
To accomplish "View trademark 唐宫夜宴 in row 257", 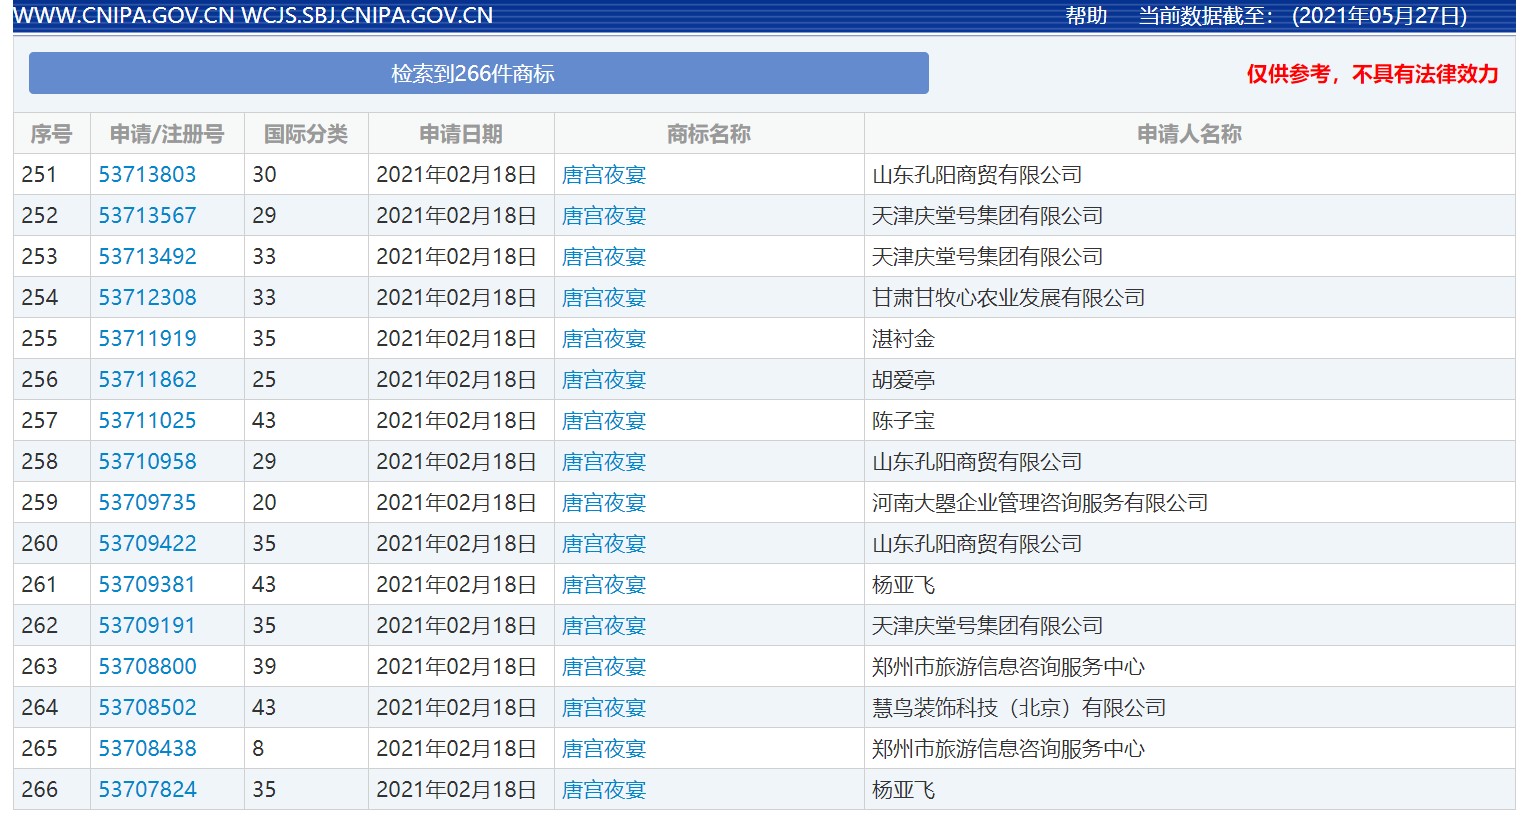I will (x=603, y=420).
